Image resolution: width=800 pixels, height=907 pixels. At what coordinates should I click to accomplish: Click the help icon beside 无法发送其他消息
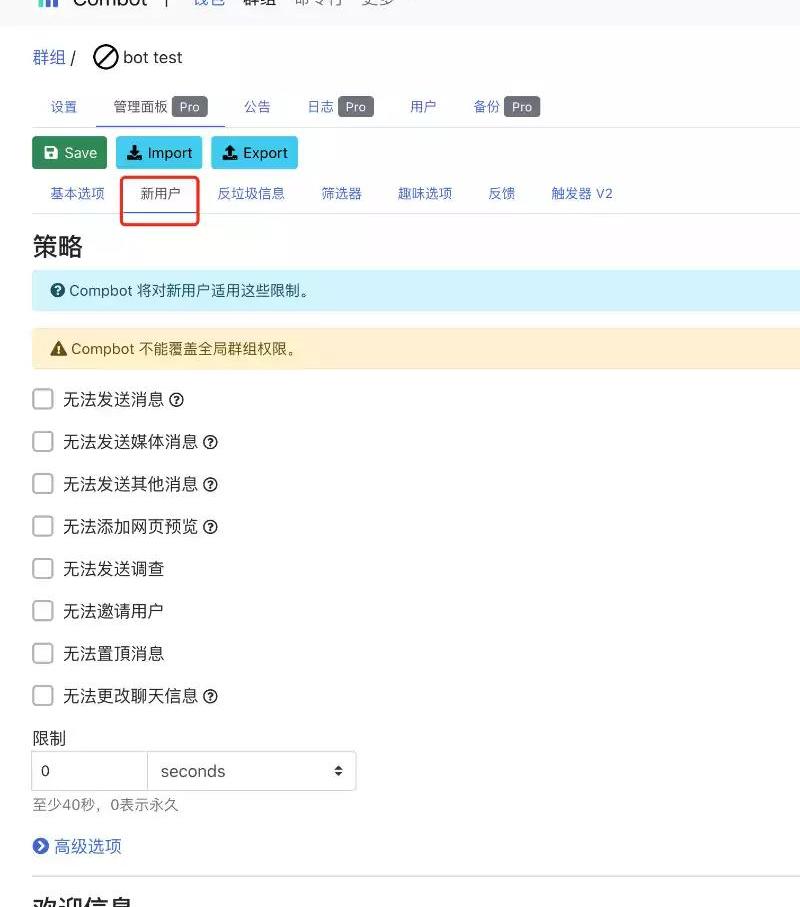tap(210, 484)
